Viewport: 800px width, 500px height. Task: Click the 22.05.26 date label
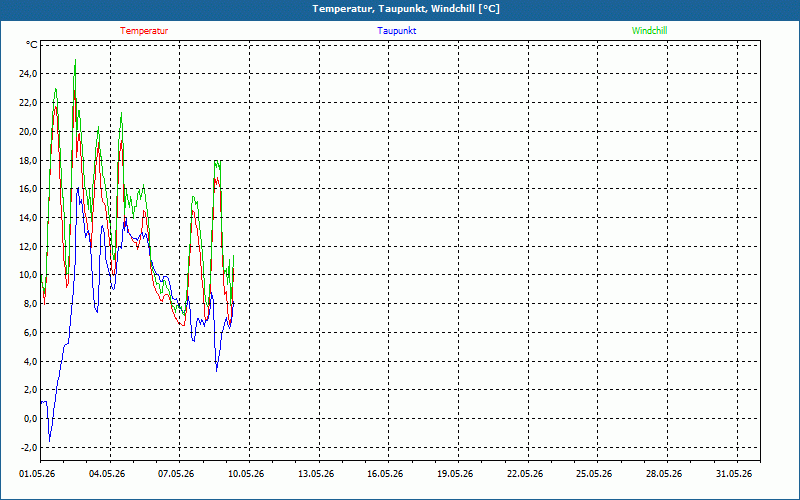[525, 474]
